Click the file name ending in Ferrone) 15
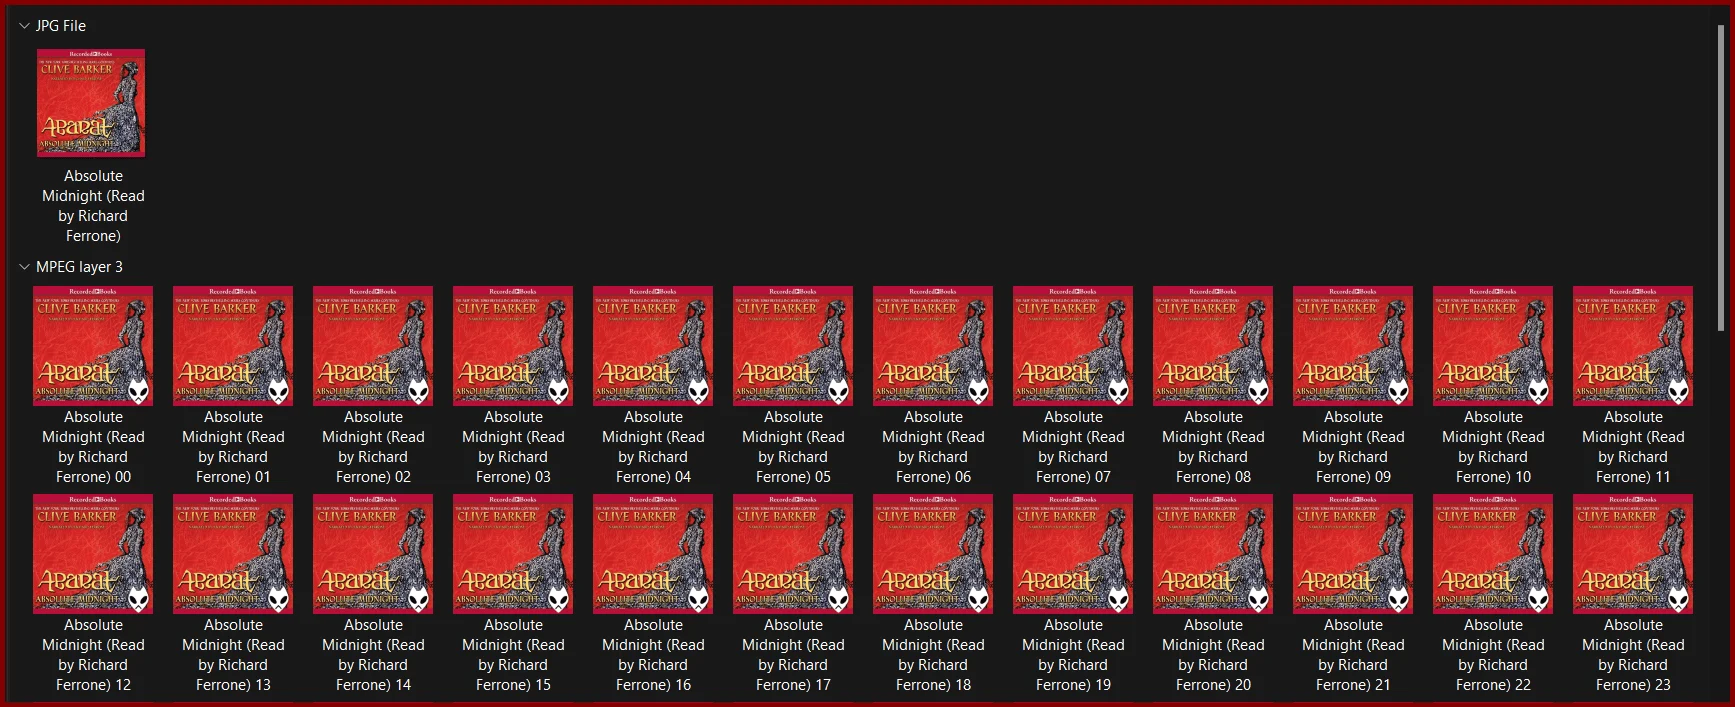 513,655
